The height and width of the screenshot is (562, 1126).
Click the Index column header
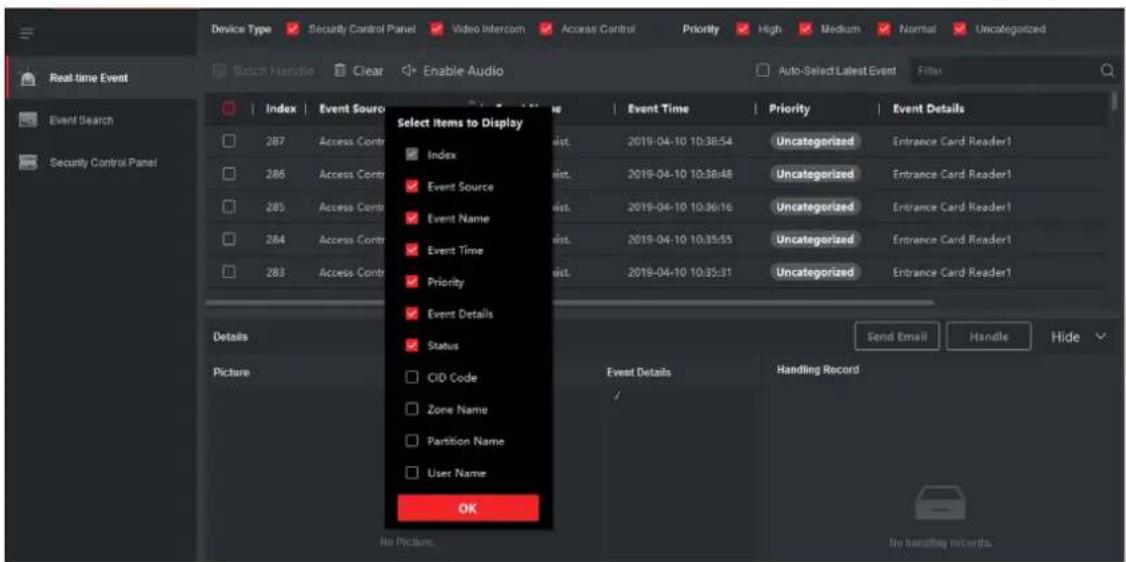tap(281, 109)
